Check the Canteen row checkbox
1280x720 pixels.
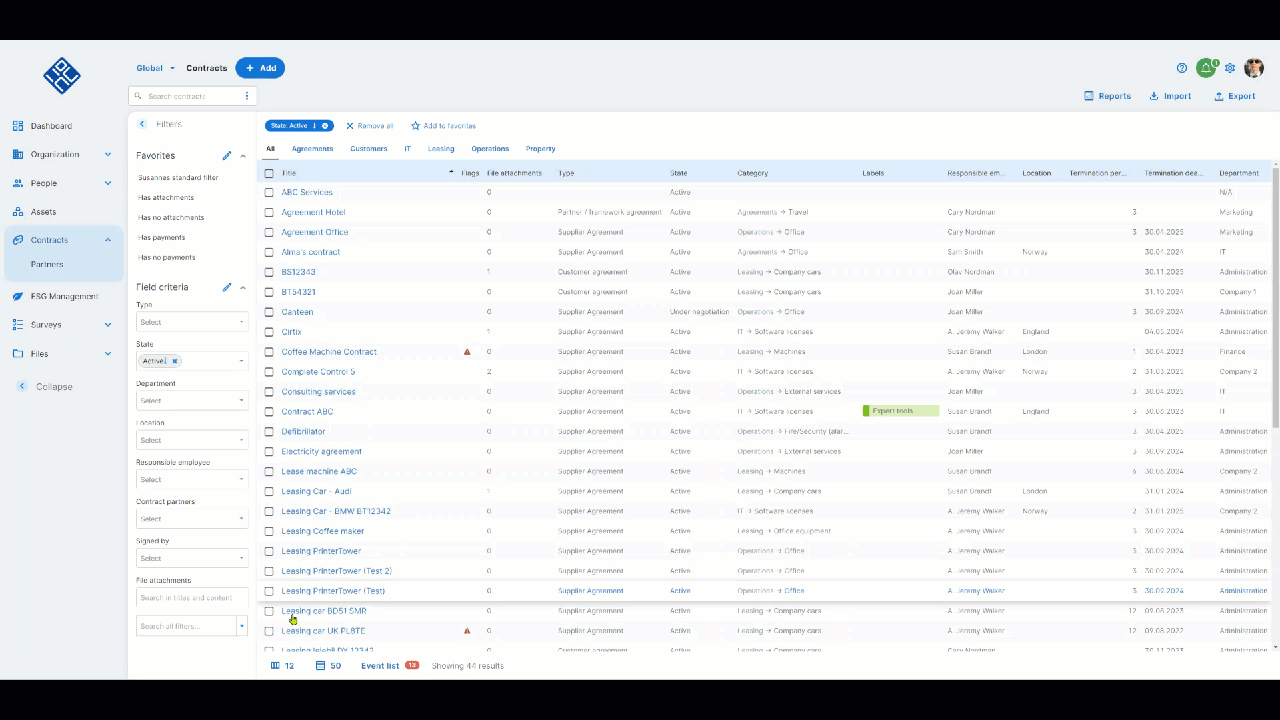click(269, 312)
